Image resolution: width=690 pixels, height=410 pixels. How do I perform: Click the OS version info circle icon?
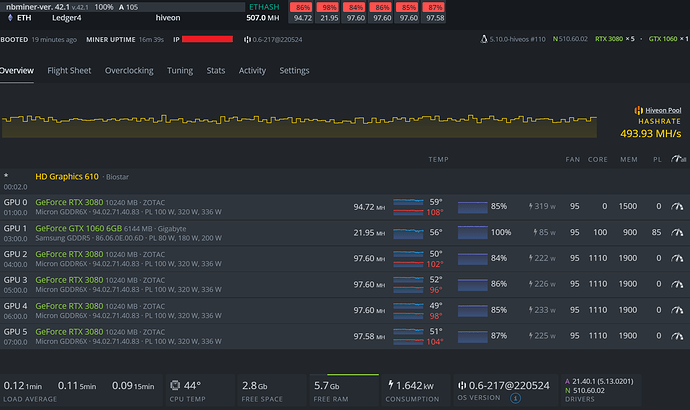(x=515, y=398)
